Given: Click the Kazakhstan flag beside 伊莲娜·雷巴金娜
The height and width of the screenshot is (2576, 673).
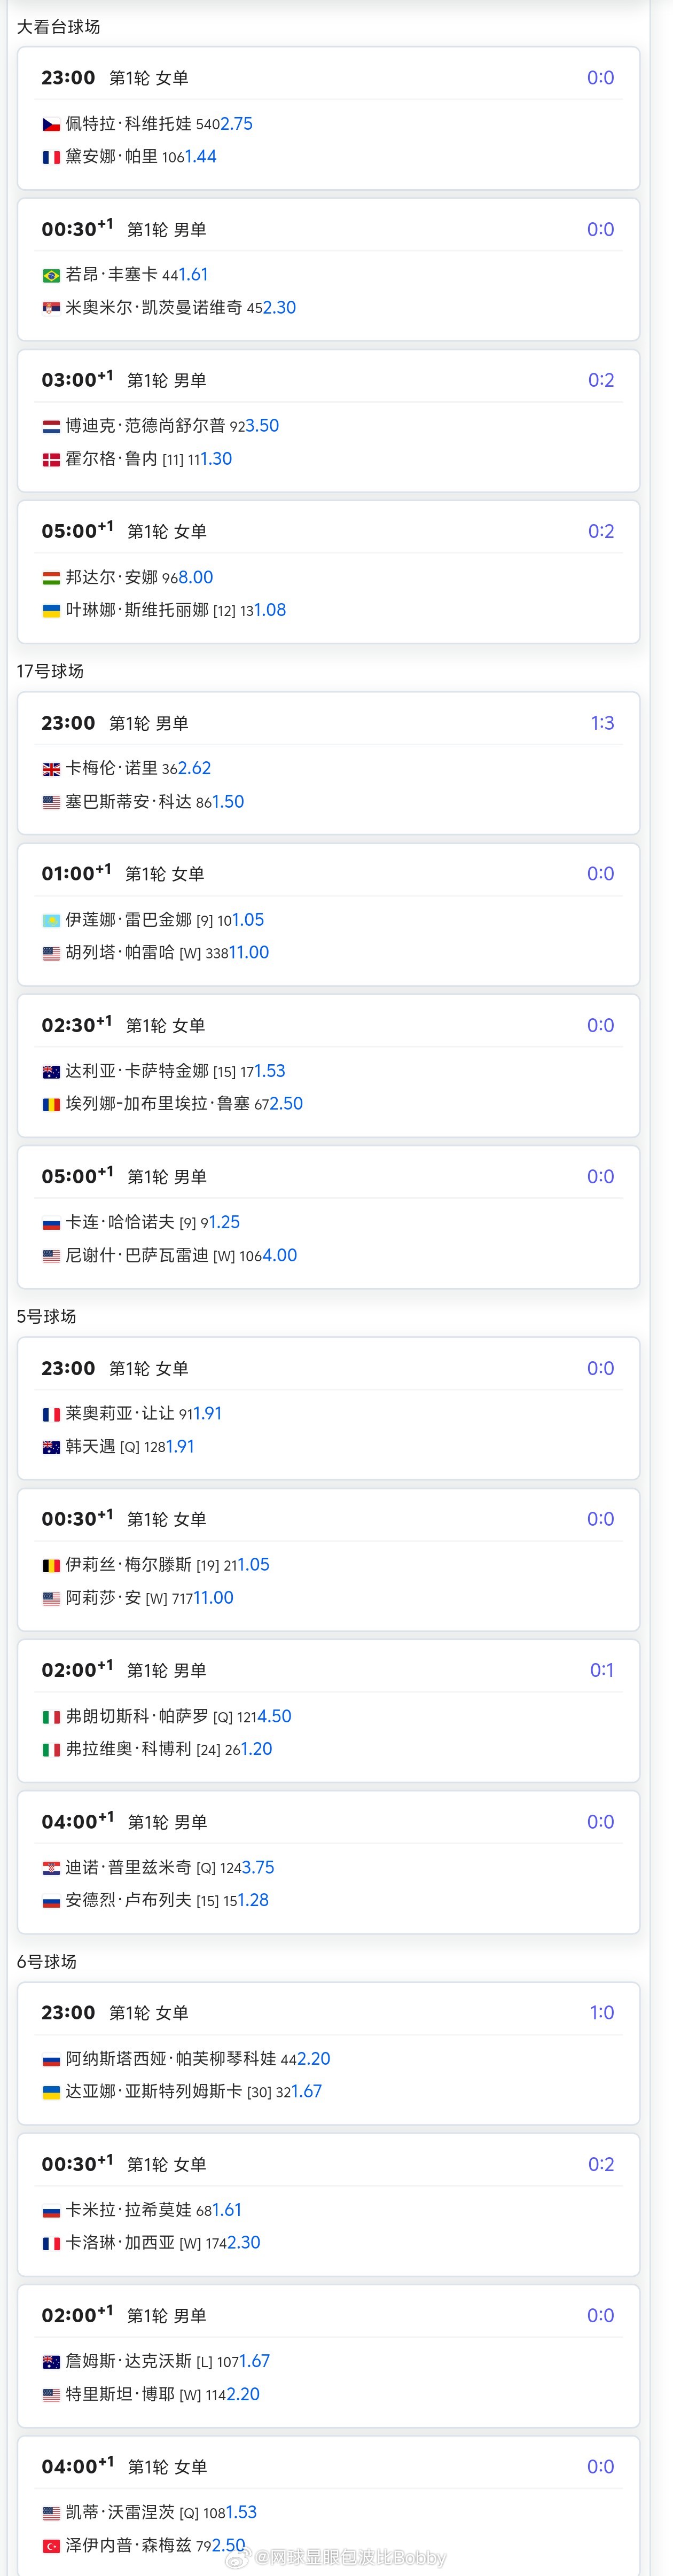Looking at the screenshot, I should tap(51, 920).
